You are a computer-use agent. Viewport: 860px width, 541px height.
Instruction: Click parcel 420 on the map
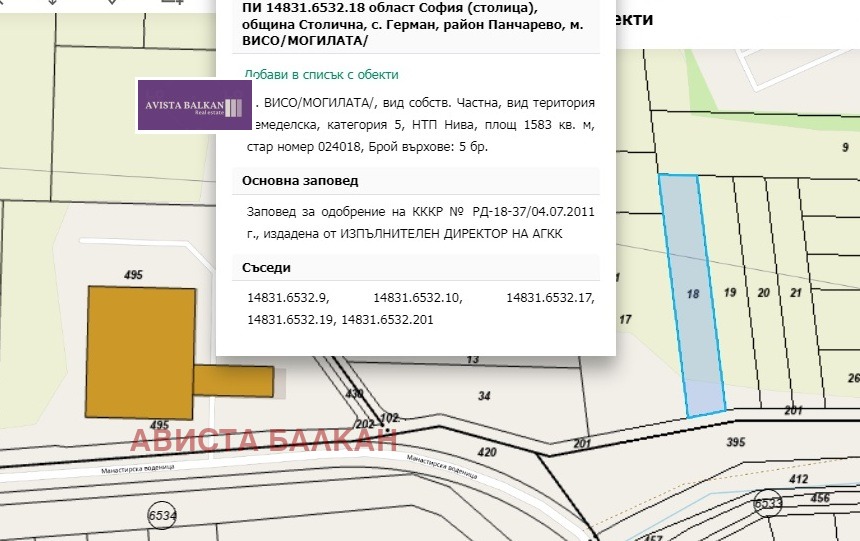pos(487,453)
